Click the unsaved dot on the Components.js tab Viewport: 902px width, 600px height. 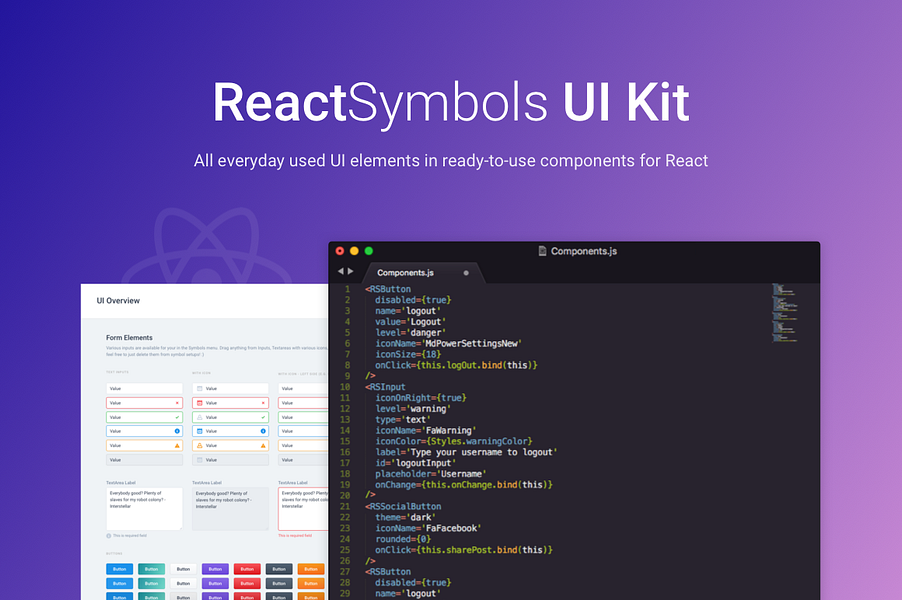[466, 273]
